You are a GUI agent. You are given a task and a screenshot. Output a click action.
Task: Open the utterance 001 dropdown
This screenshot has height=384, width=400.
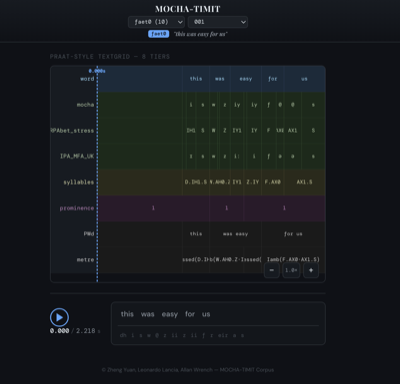coord(218,22)
